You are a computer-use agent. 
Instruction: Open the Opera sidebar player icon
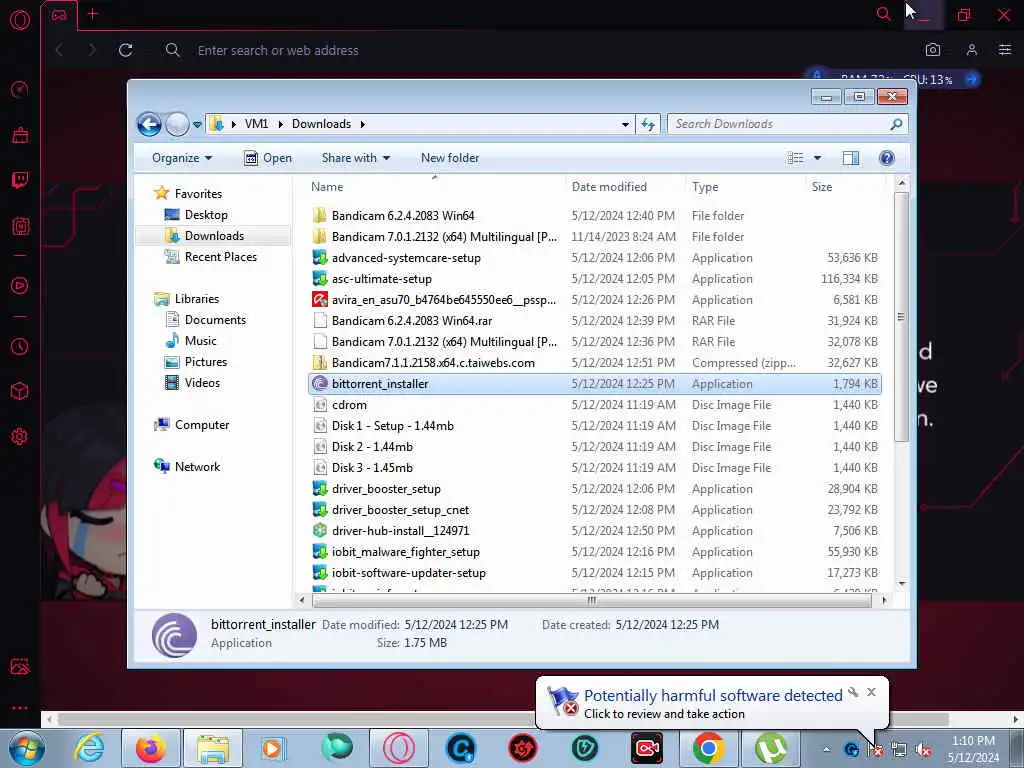[20, 285]
